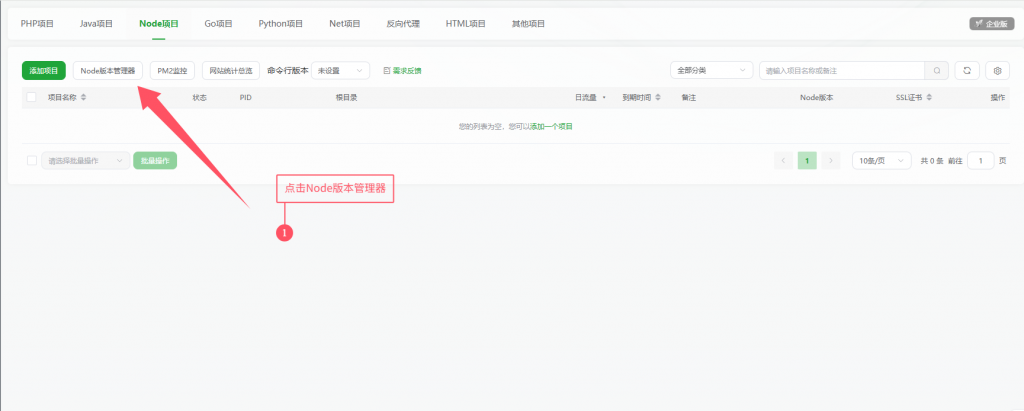Go to next page arrow
1024x411 pixels.
tap(830, 160)
